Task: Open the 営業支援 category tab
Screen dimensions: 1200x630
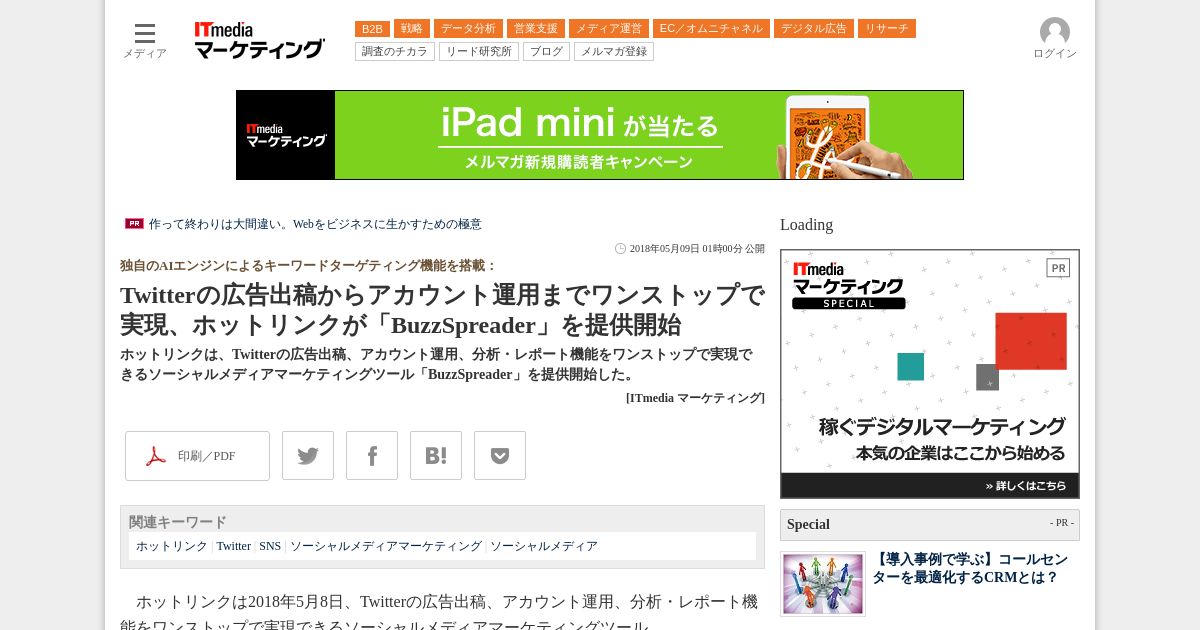Action: pyautogui.click(x=536, y=29)
